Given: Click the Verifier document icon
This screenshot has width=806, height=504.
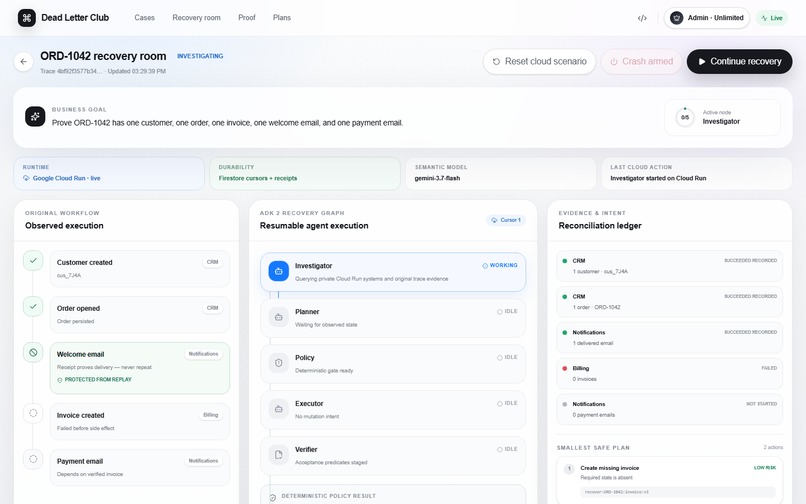Looking at the screenshot, I should (279, 455).
